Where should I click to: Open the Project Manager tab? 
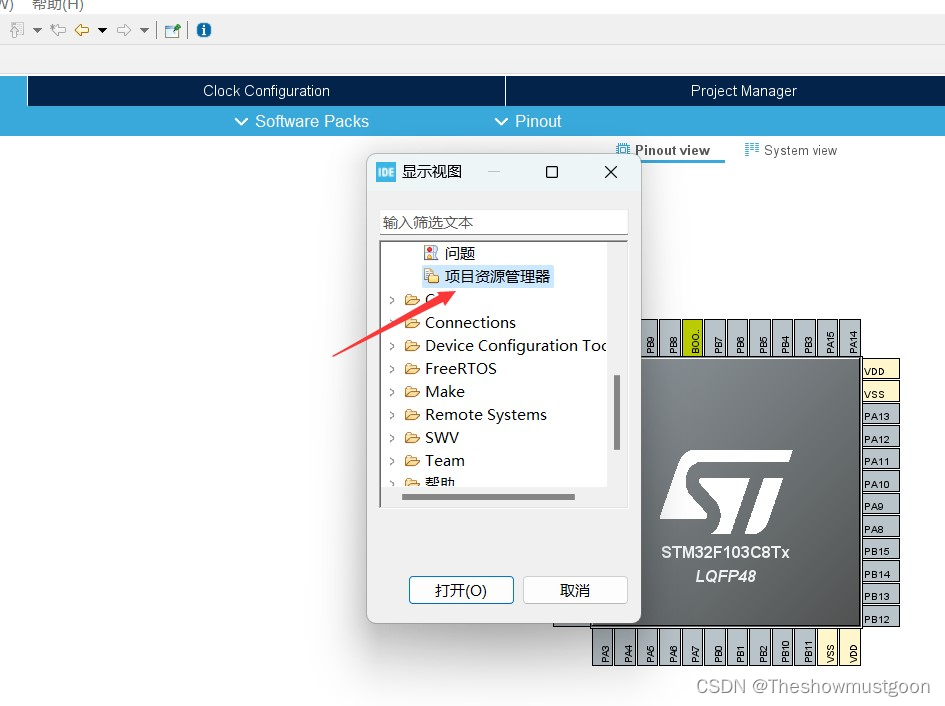744,91
